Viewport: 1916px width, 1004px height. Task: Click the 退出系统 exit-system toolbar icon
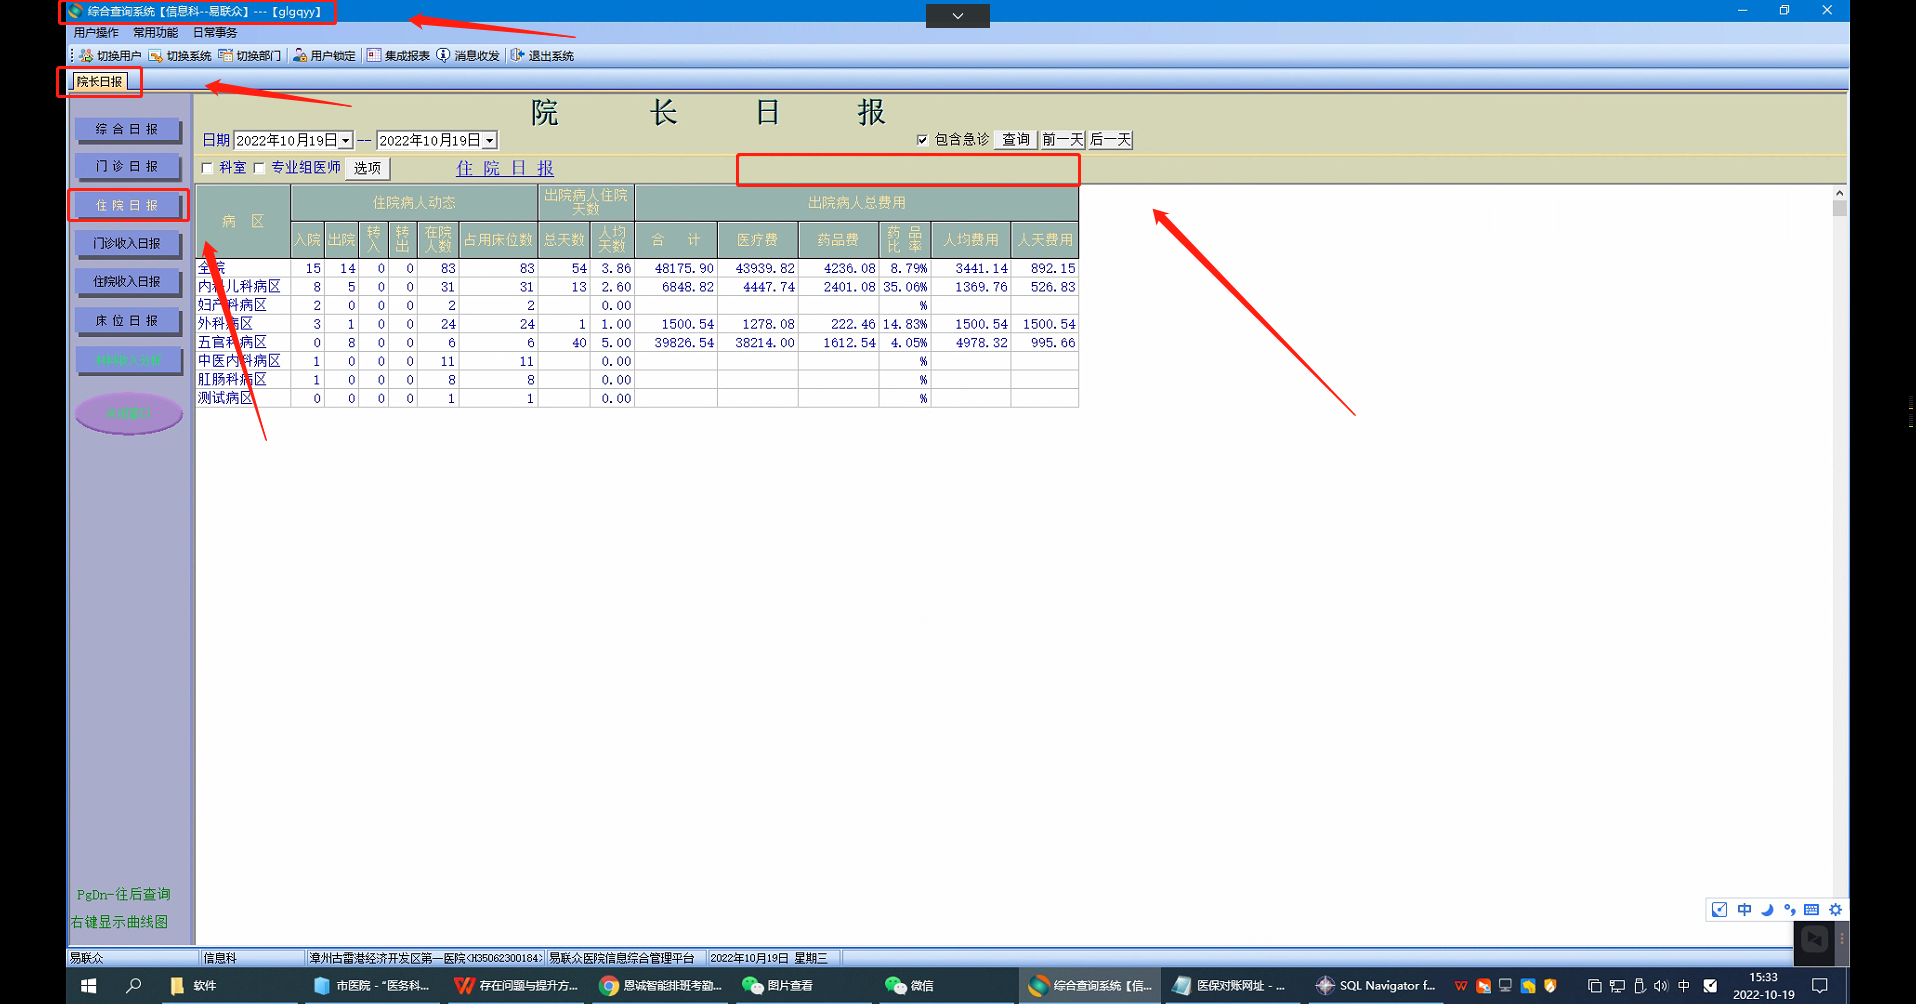click(x=517, y=56)
